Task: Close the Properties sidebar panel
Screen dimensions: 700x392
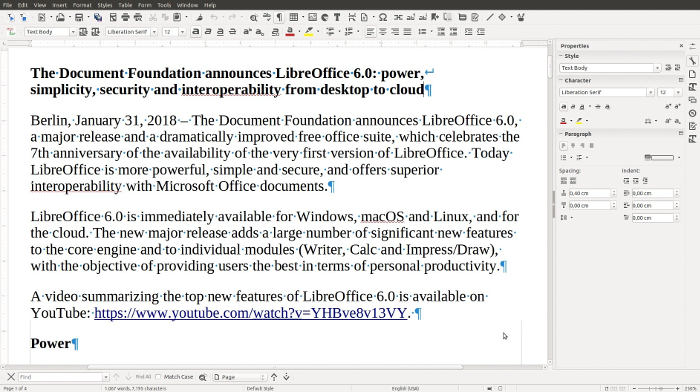Action: (681, 46)
